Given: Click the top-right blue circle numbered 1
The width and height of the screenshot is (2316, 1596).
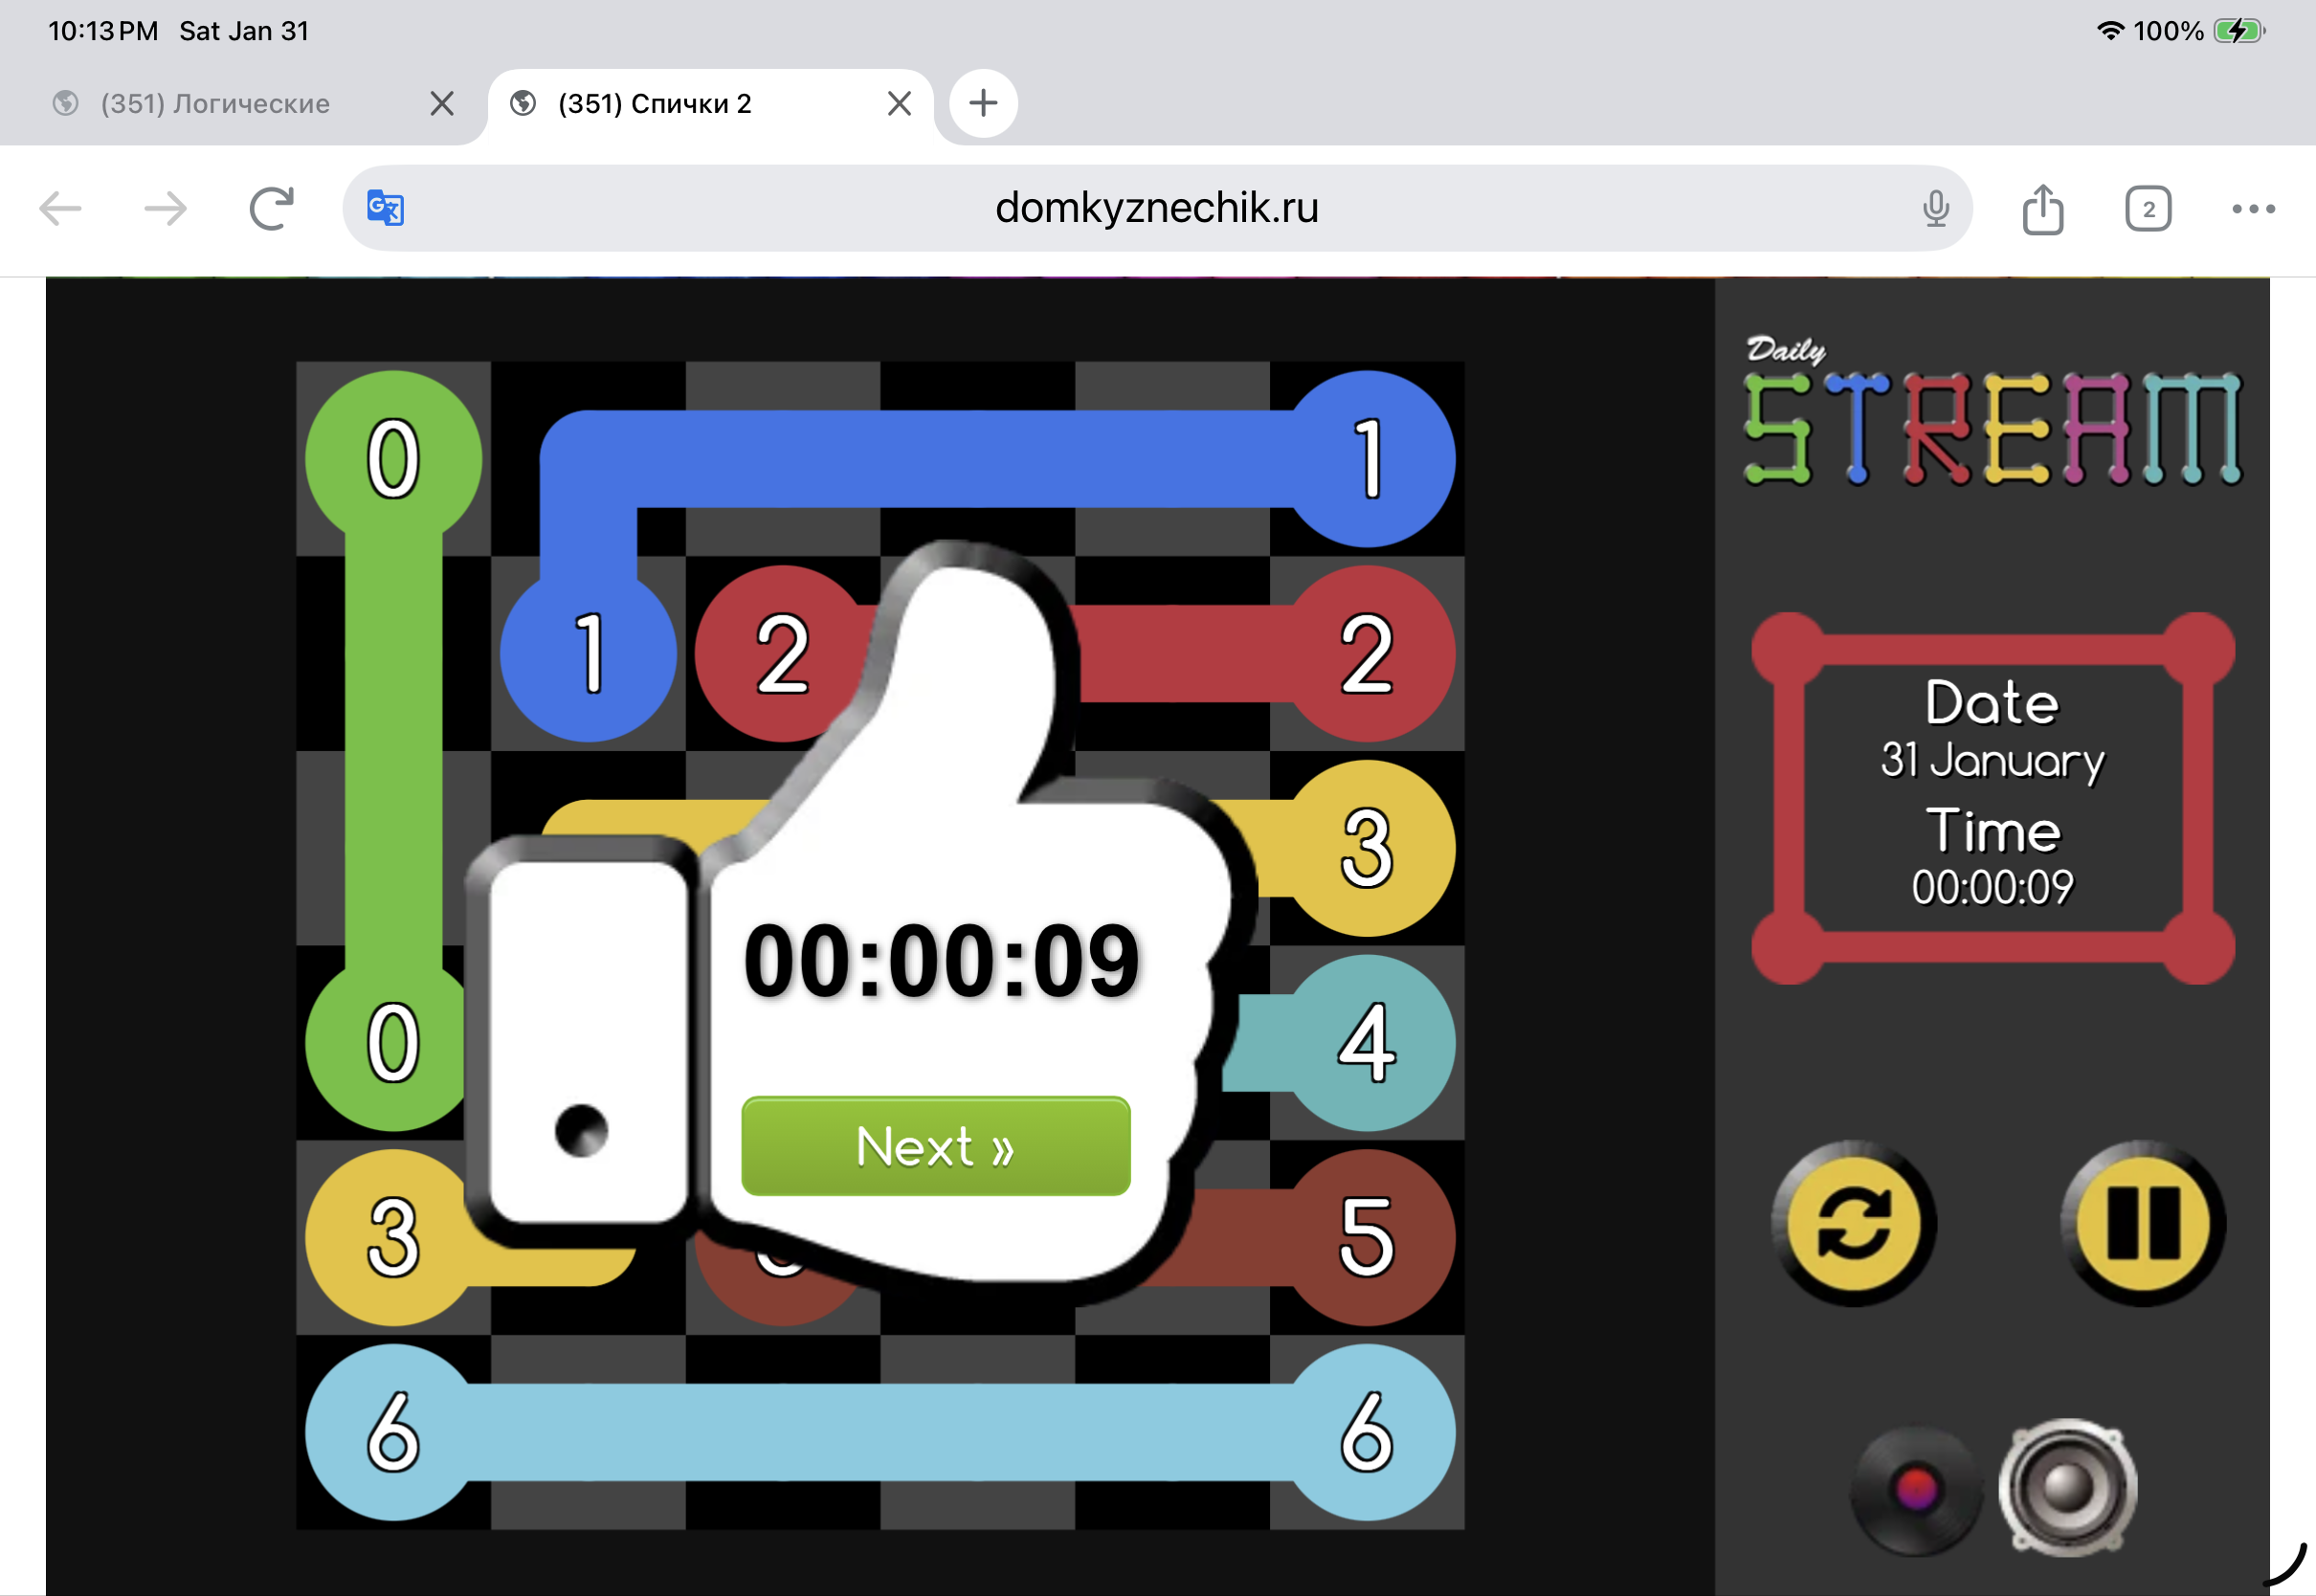Looking at the screenshot, I should click(1367, 459).
